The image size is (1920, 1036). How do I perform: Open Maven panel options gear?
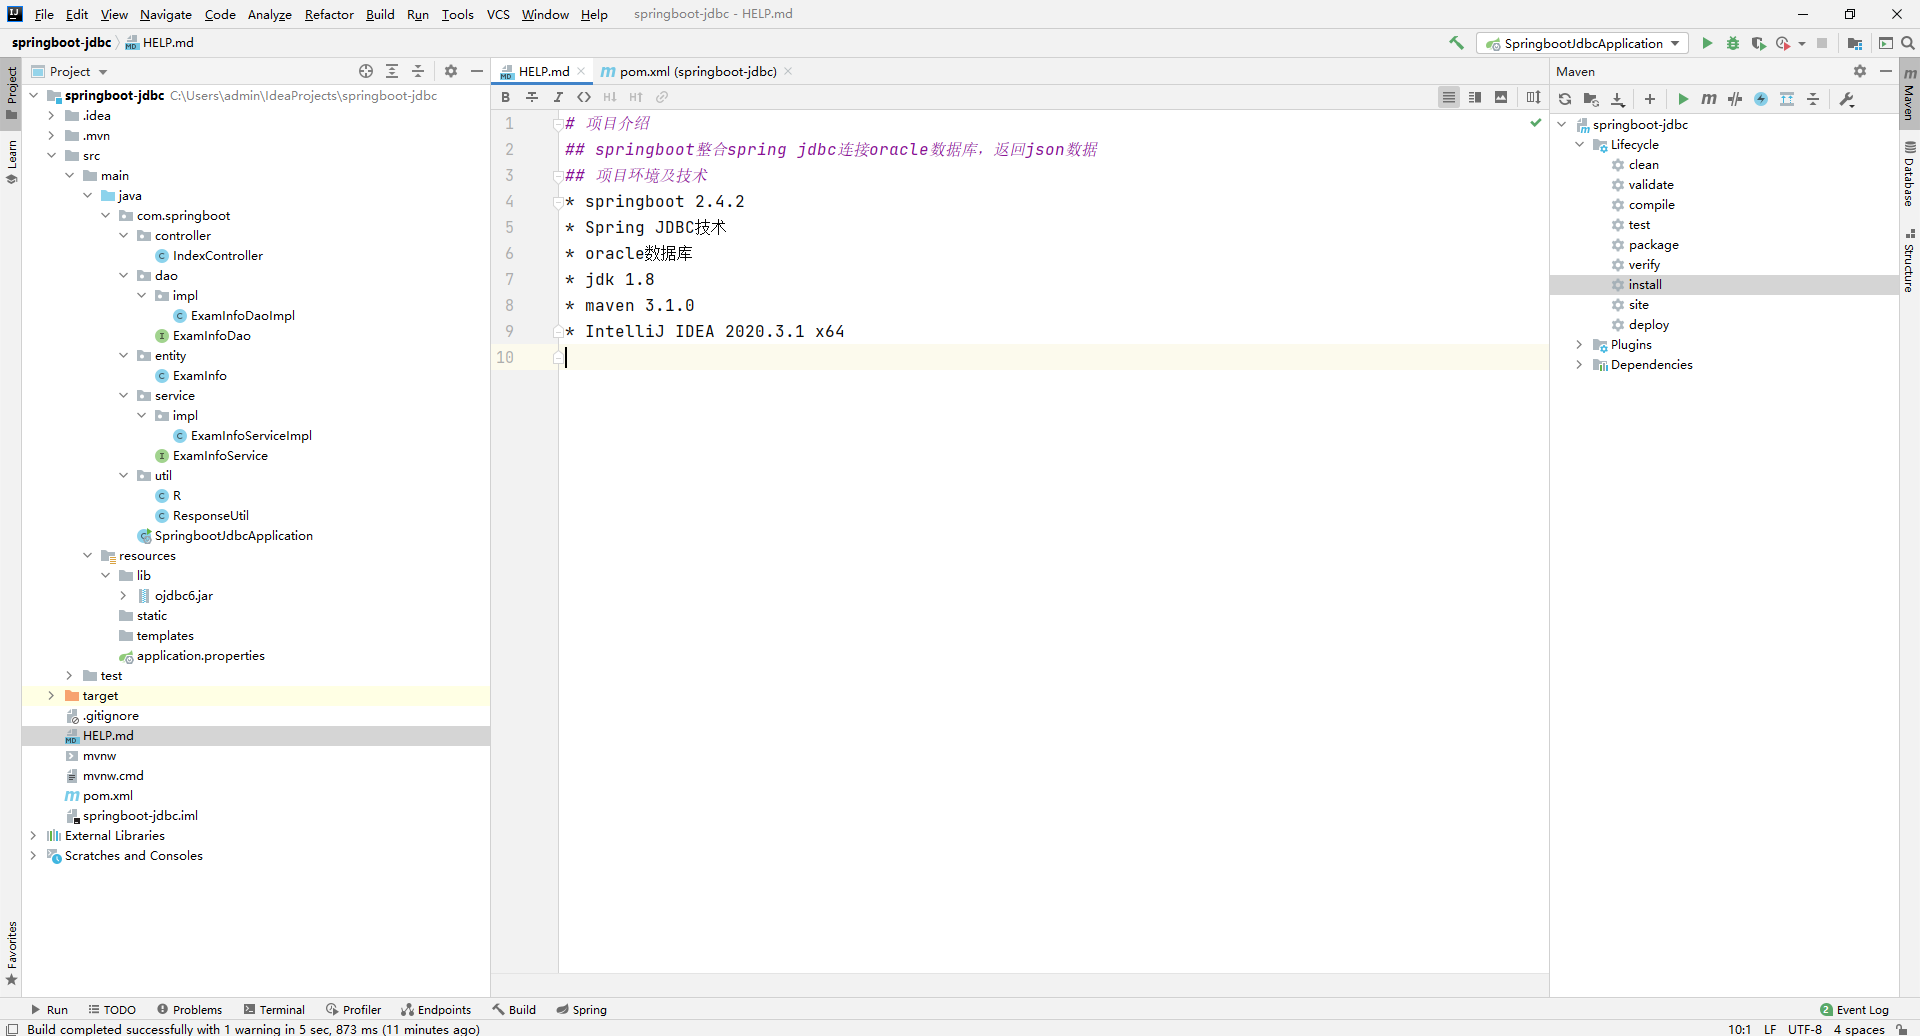point(1860,71)
